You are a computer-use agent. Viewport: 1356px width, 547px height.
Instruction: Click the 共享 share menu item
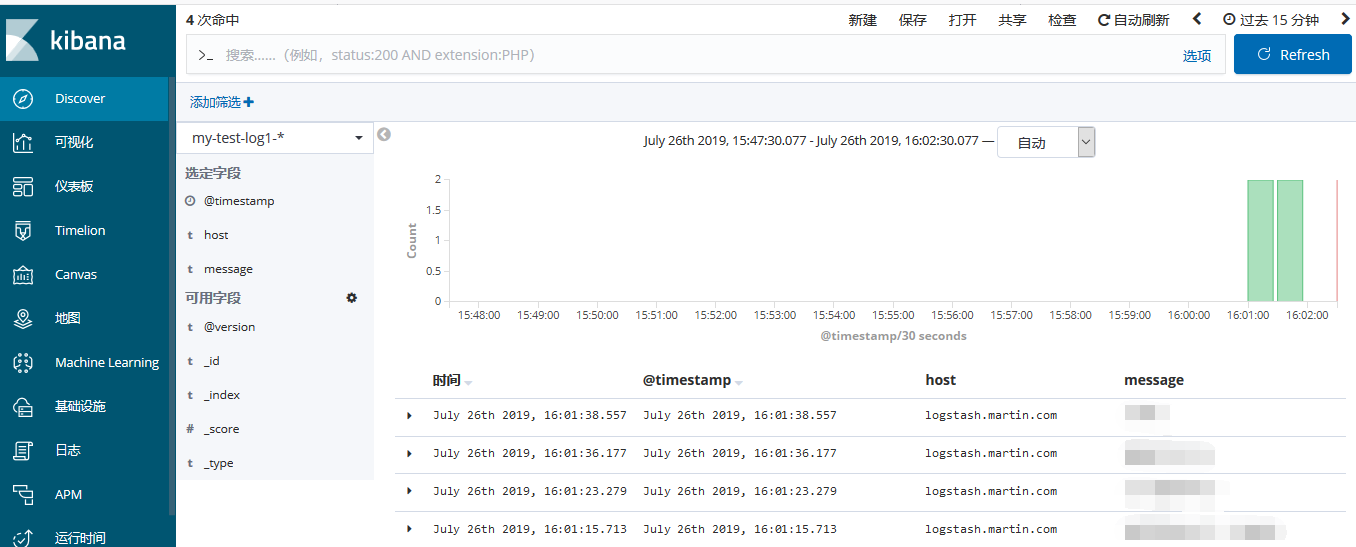pos(1012,20)
